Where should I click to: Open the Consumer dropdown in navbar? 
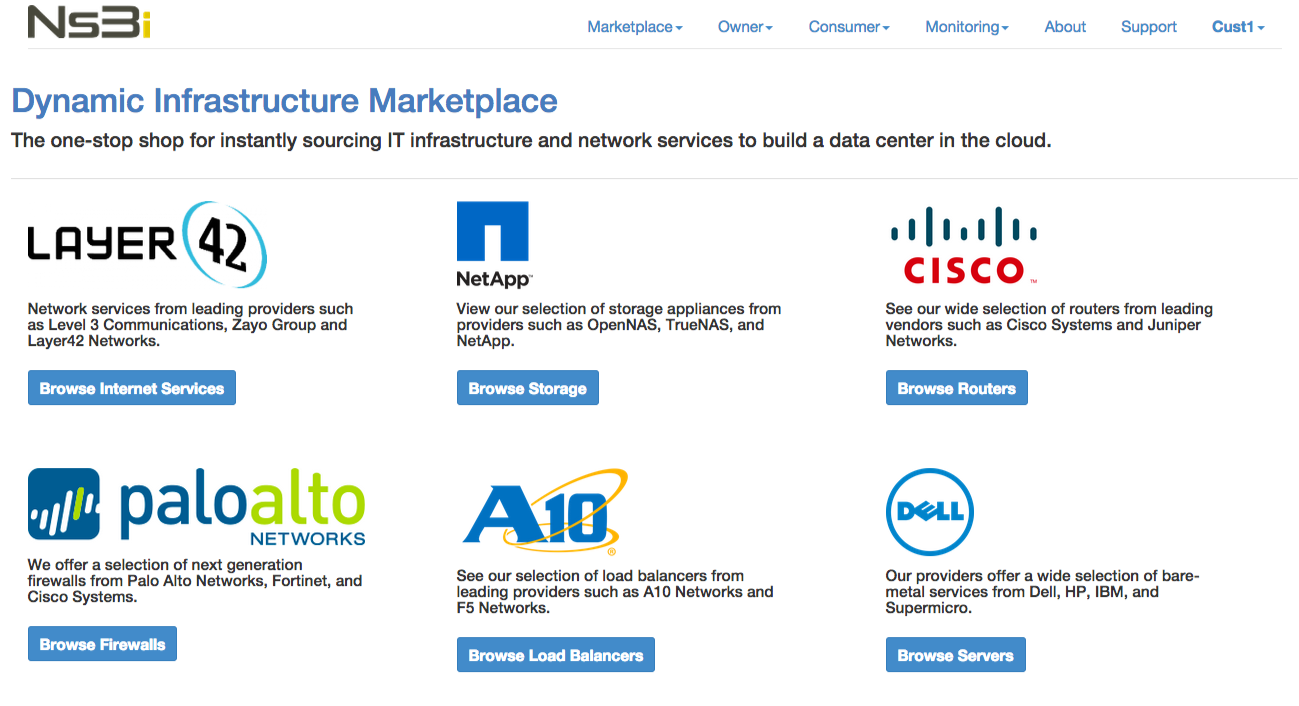coord(849,27)
